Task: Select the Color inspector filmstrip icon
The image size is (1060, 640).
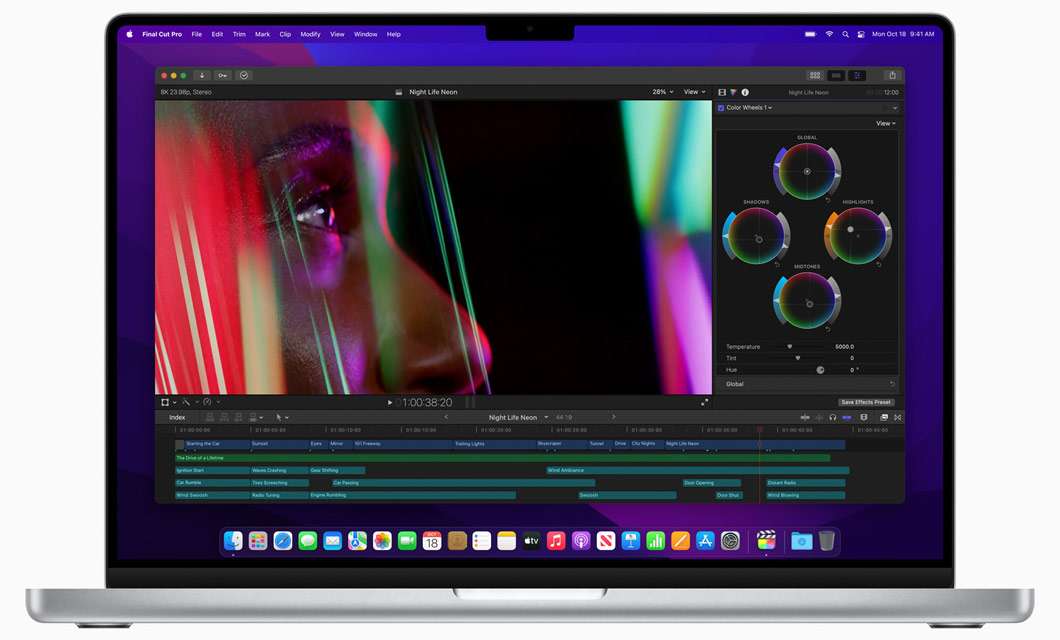Action: pyautogui.click(x=733, y=91)
